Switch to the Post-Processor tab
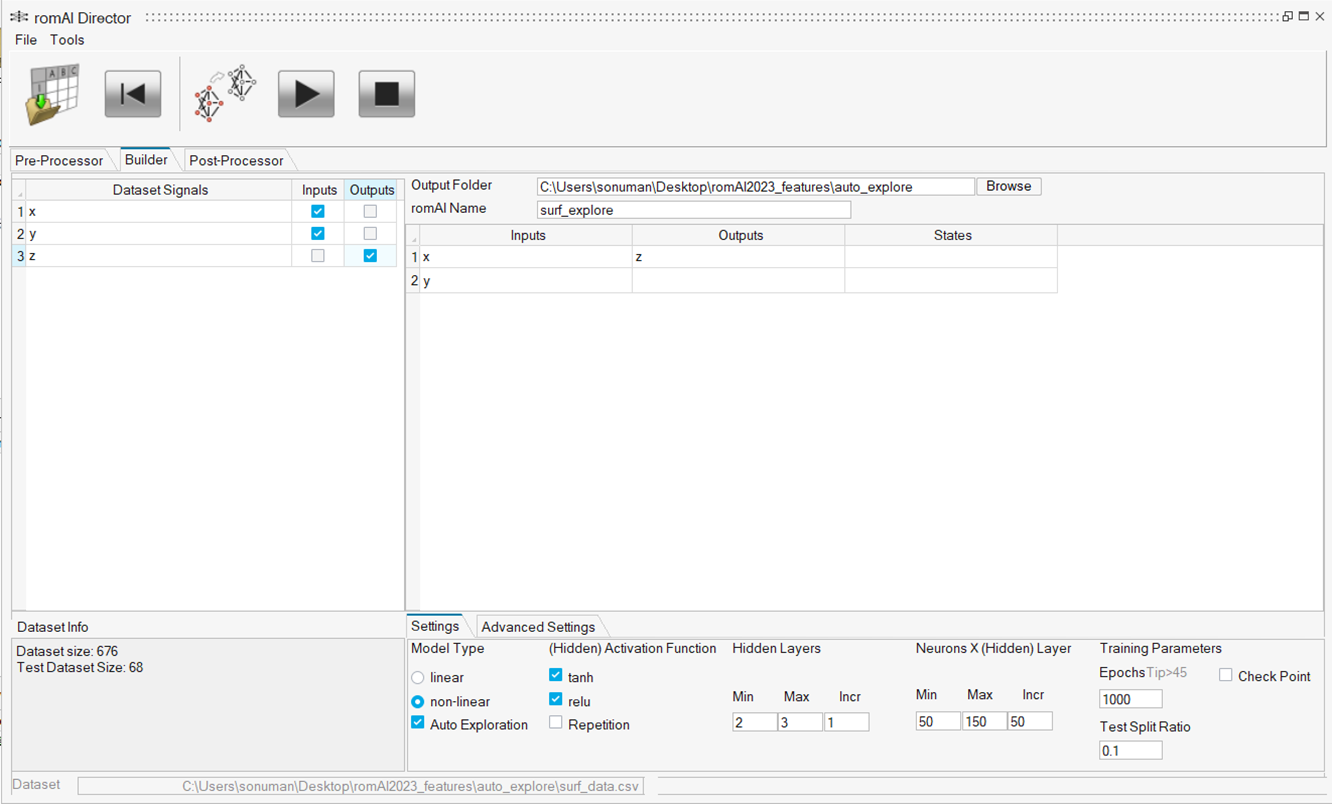This screenshot has height=804, width=1332. 236,160
